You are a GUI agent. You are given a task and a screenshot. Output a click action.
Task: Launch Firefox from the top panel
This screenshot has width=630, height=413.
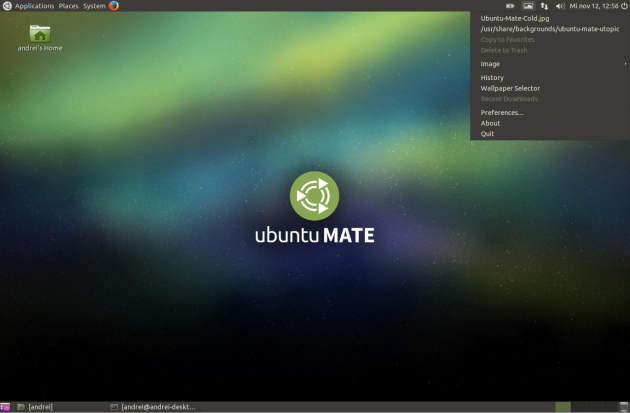pos(114,6)
